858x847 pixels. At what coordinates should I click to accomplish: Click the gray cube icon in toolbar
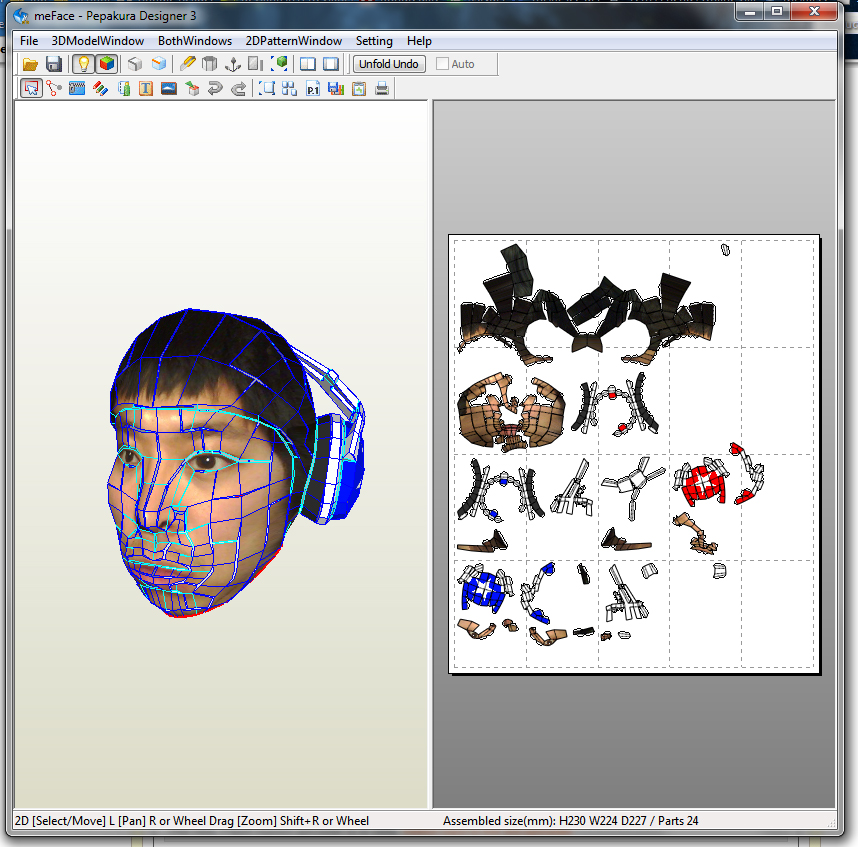coord(135,64)
